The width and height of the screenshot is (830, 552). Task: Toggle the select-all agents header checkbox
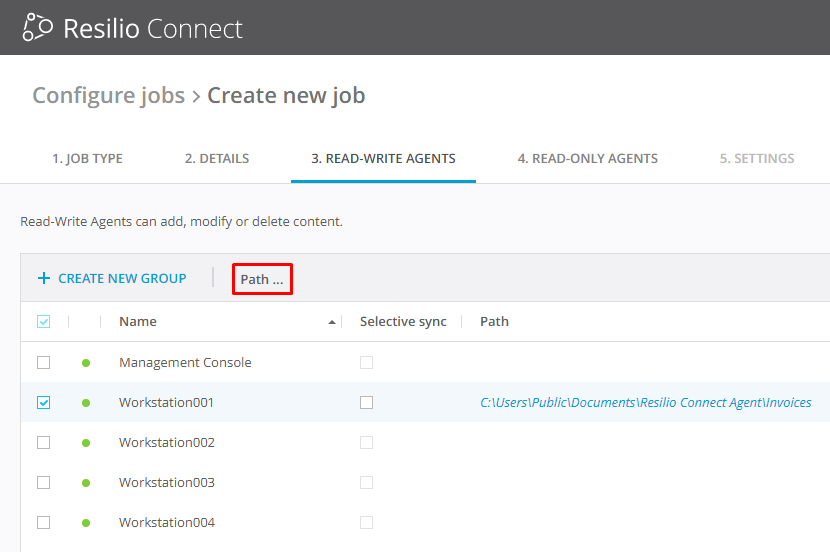click(43, 322)
